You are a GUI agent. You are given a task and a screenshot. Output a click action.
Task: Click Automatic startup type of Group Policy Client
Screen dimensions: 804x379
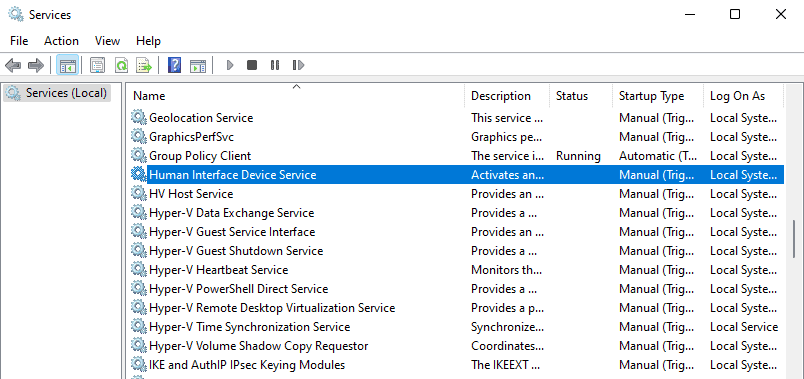[x=657, y=156]
